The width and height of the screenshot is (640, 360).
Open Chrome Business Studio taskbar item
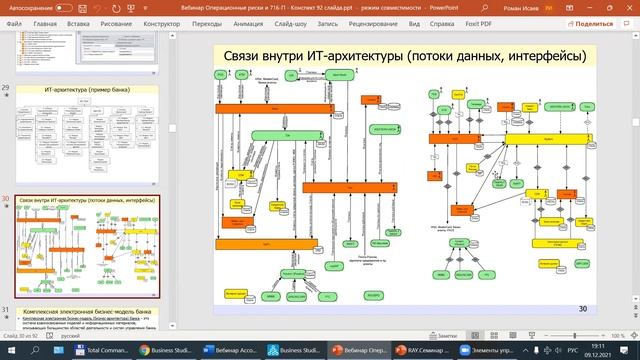click(x=165, y=350)
